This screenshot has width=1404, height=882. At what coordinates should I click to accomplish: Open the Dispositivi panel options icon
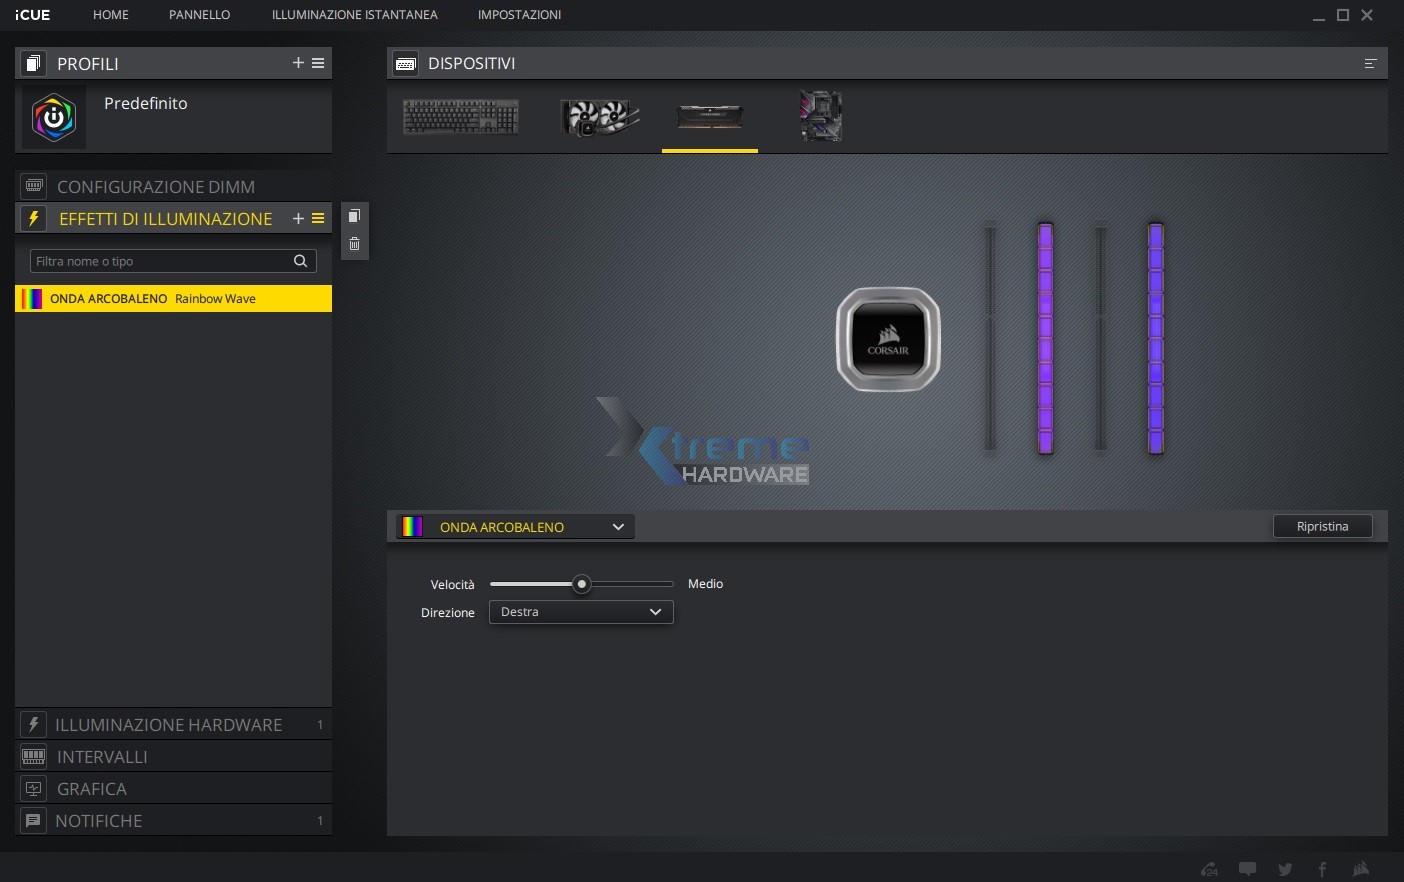click(x=1370, y=64)
